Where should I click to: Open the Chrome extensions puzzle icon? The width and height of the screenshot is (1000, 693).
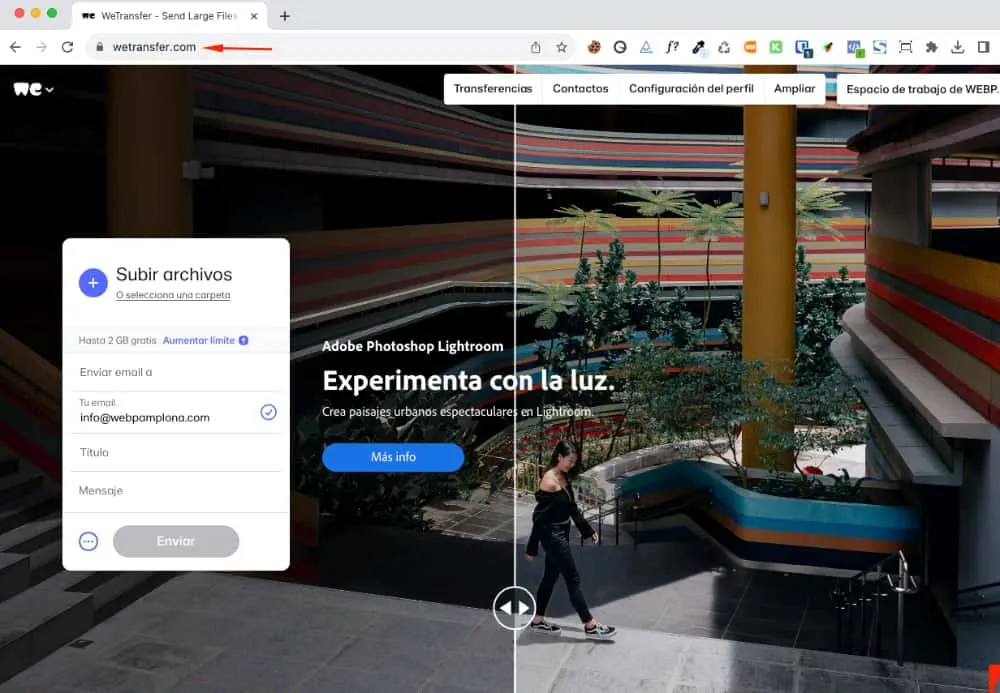point(932,47)
